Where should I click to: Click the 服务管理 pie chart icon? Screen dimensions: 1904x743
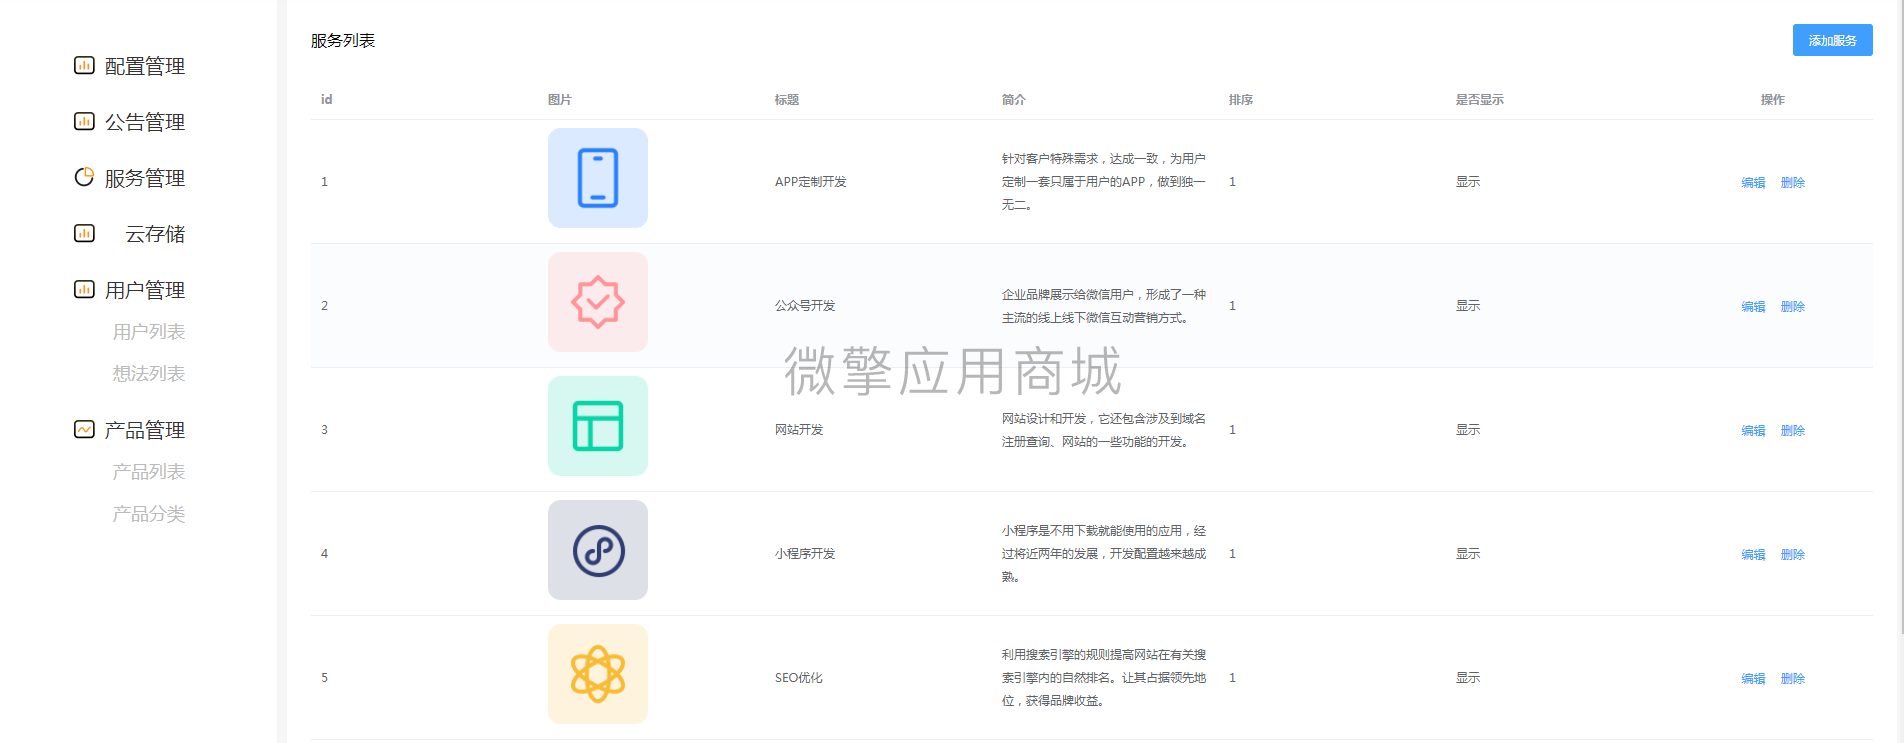84,177
